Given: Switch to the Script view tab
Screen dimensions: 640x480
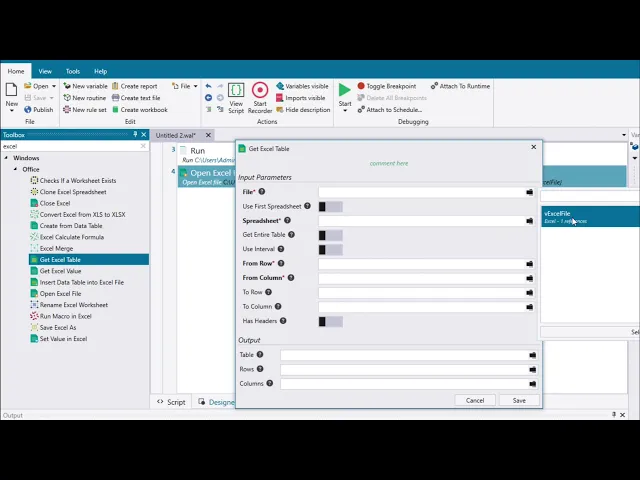Looking at the screenshot, I should (172, 402).
